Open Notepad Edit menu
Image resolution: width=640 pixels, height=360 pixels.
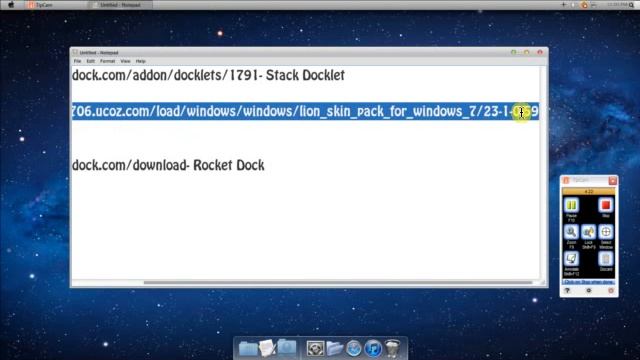(x=90, y=61)
